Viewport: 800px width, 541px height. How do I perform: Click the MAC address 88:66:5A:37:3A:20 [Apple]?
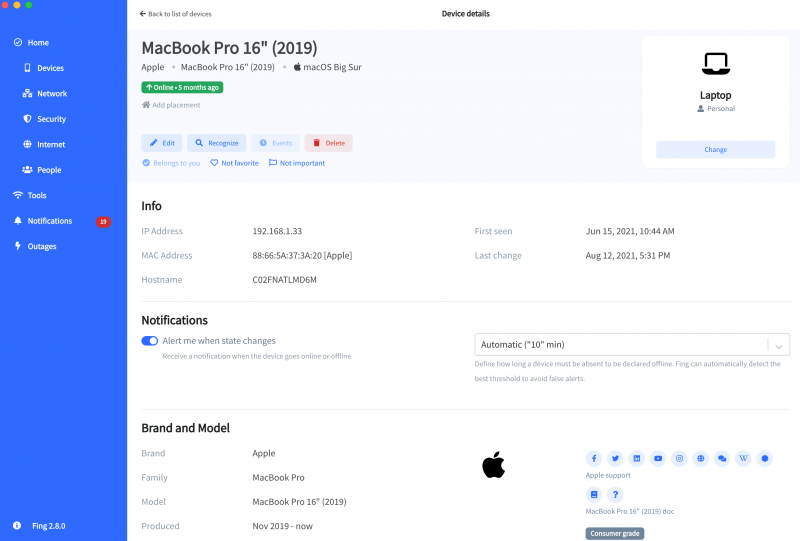tap(302, 256)
